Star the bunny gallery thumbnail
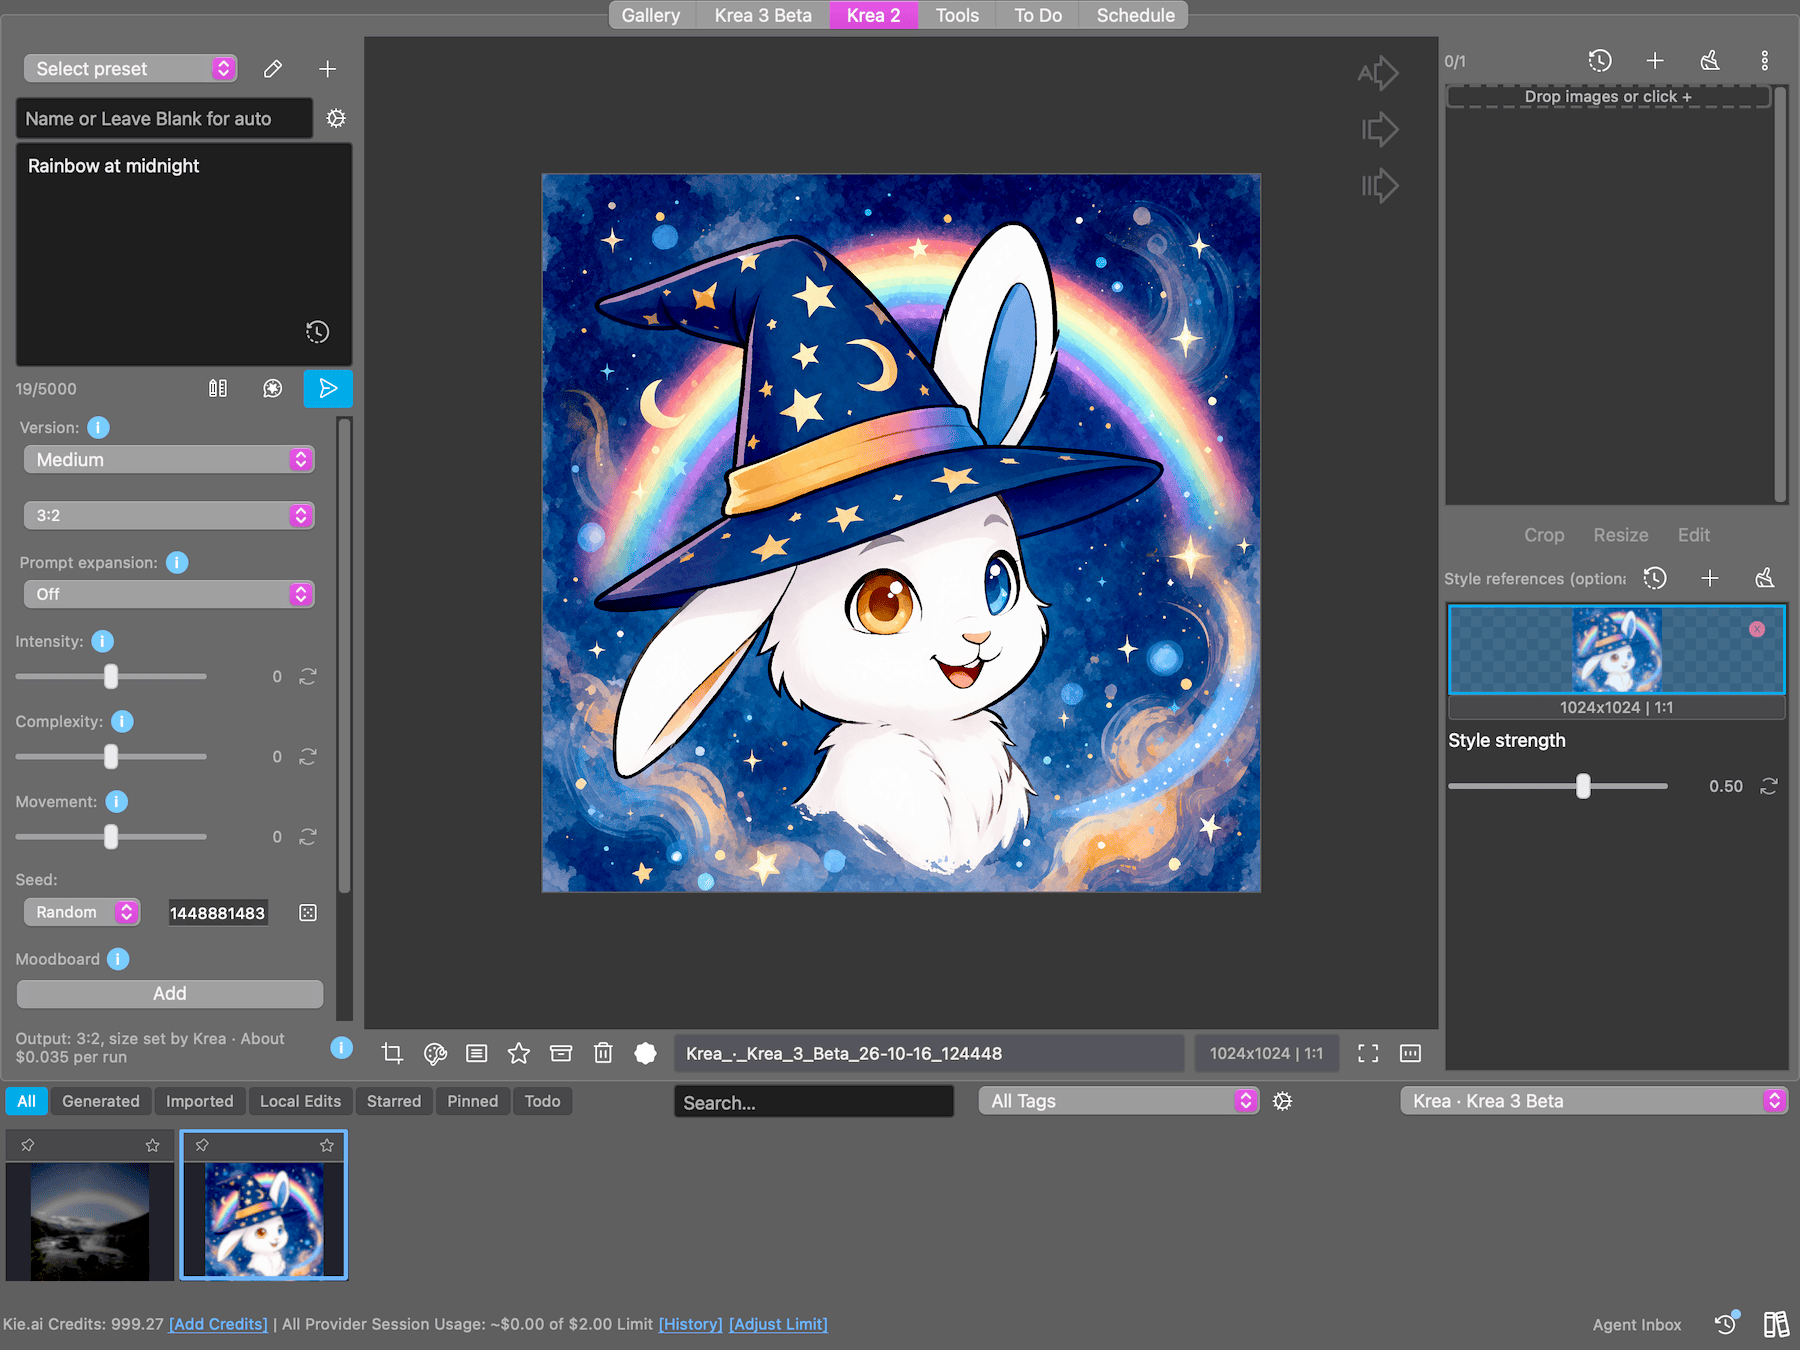This screenshot has height=1350, width=1800. [x=327, y=1145]
